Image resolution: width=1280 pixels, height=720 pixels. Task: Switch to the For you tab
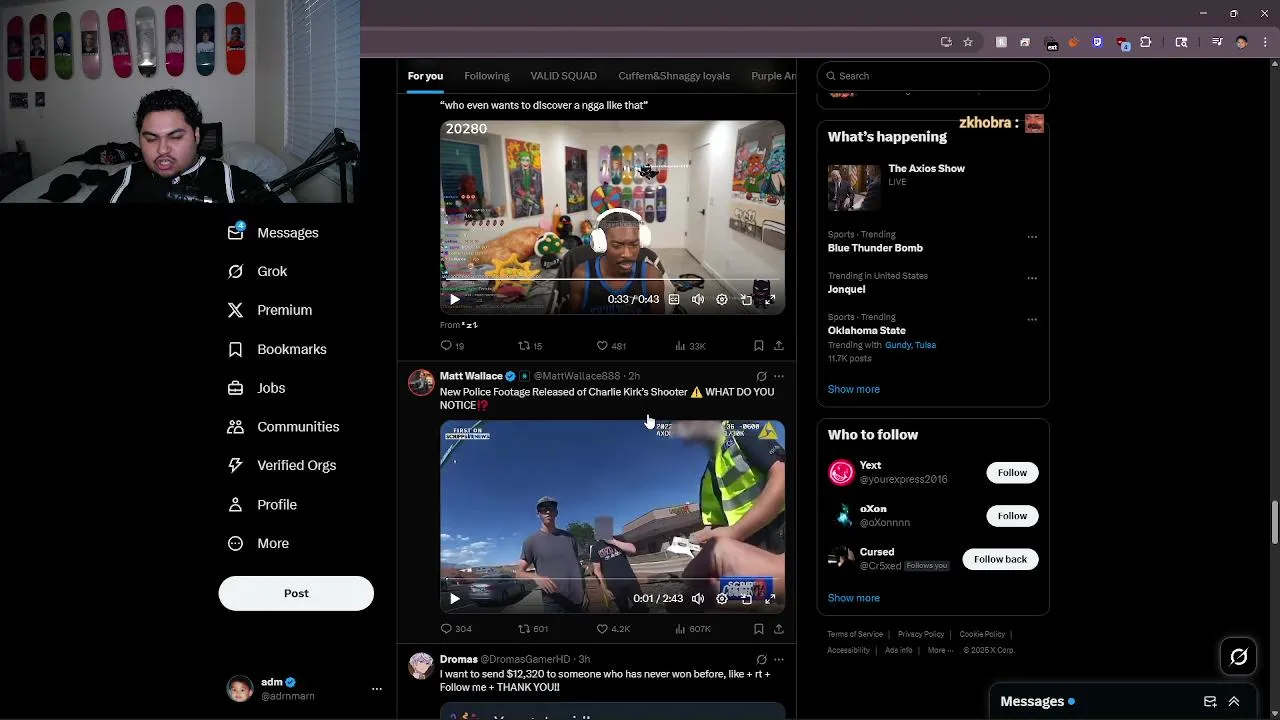tap(425, 76)
